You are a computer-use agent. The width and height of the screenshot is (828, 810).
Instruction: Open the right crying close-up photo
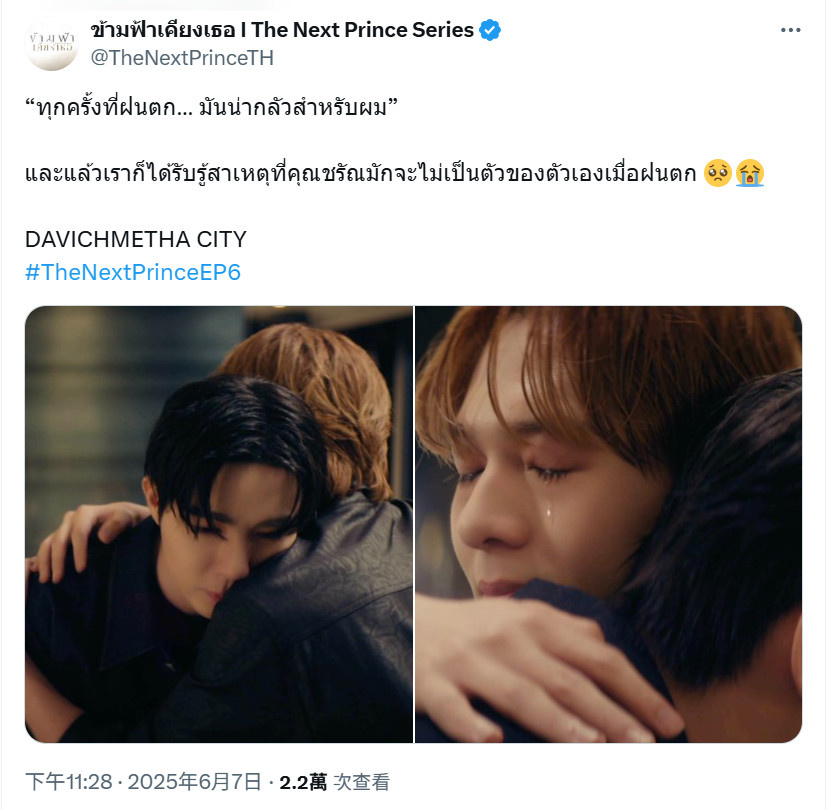point(608,524)
